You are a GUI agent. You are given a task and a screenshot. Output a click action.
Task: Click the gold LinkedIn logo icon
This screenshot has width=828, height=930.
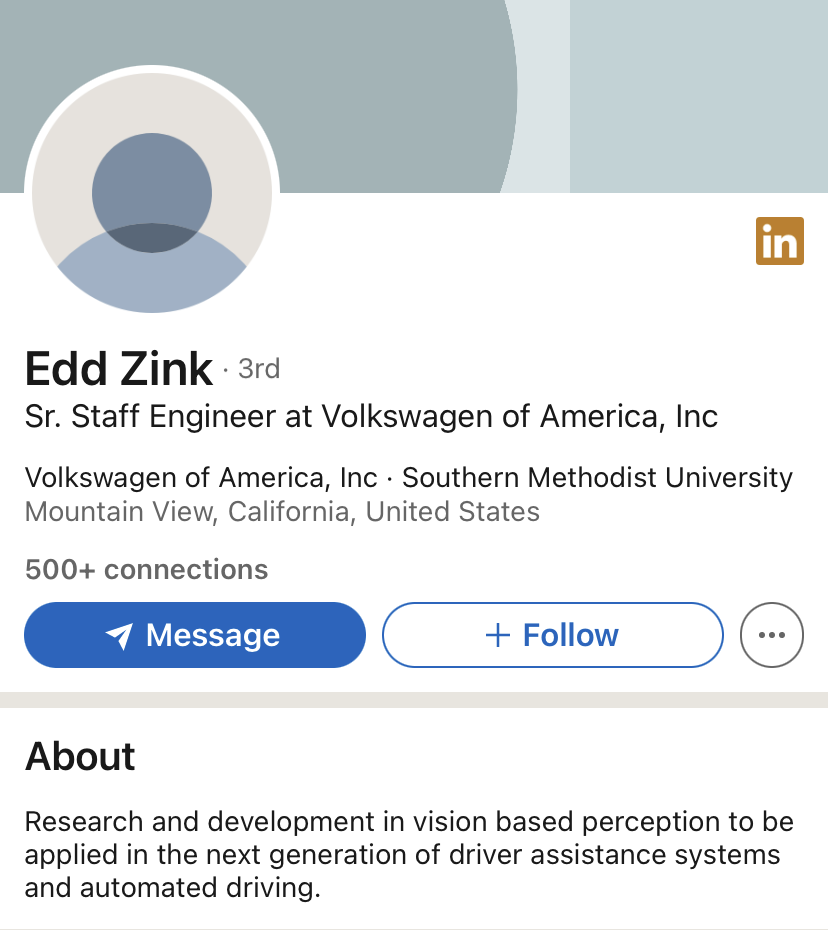point(780,241)
